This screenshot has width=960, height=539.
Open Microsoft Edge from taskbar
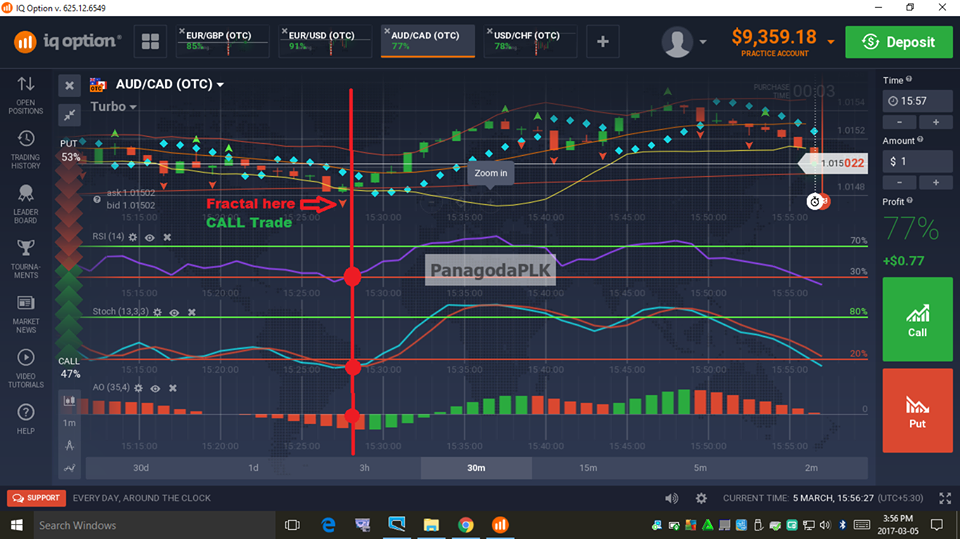(329, 525)
